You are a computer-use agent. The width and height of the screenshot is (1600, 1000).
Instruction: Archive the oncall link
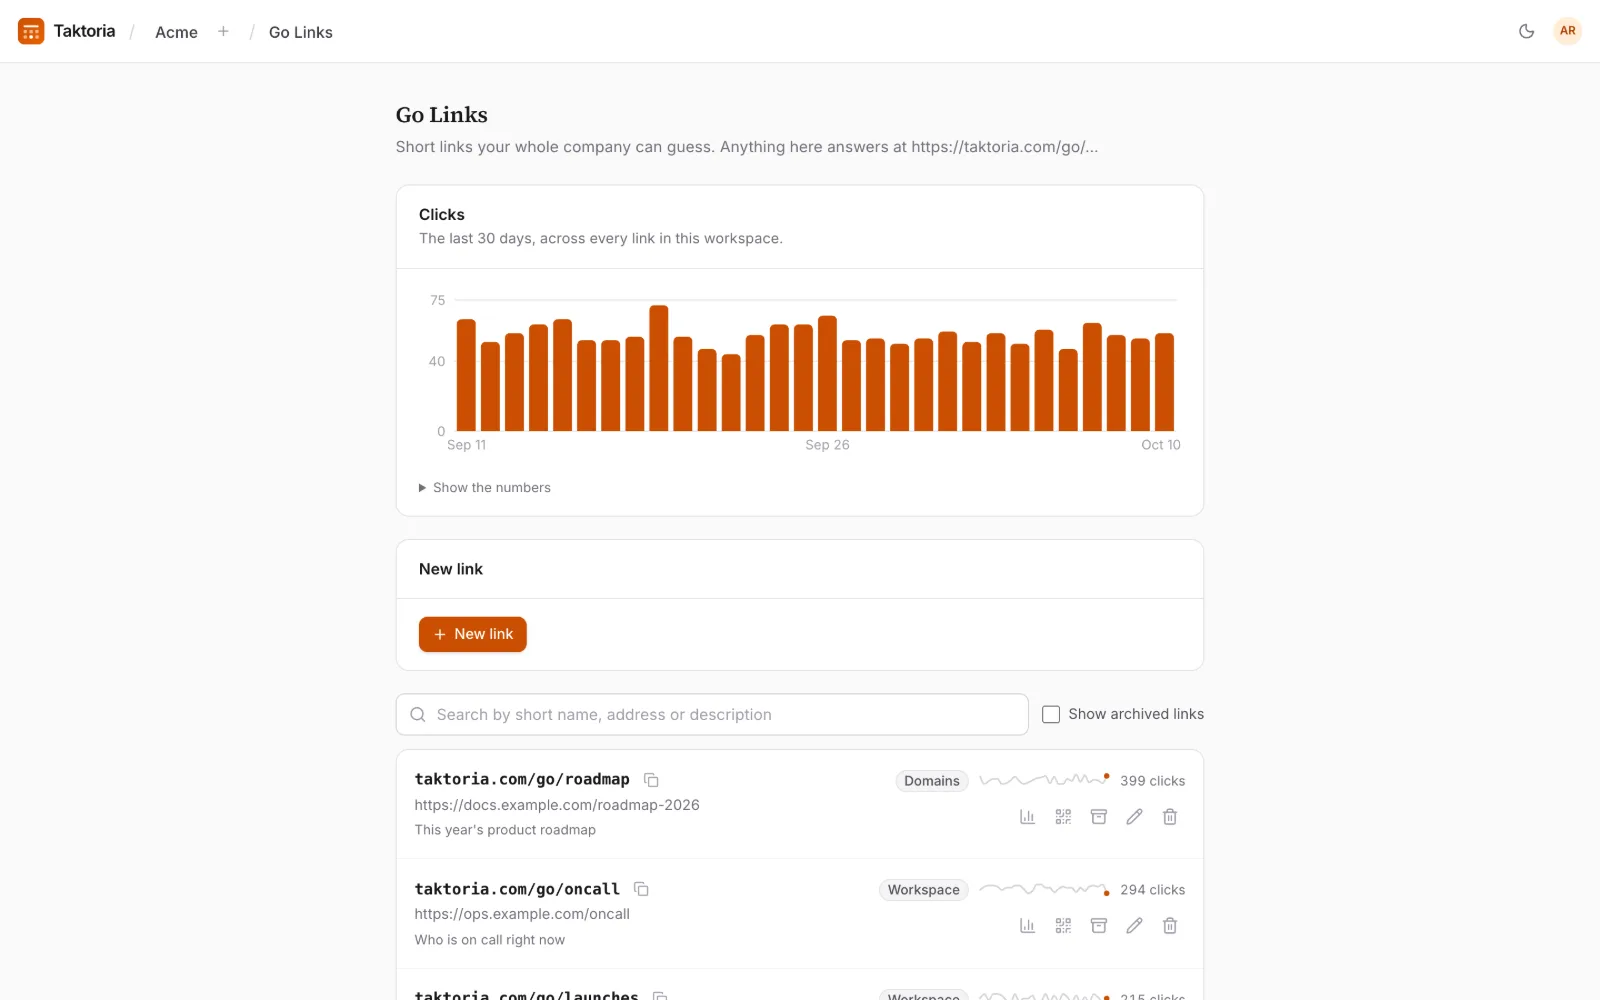coord(1099,926)
